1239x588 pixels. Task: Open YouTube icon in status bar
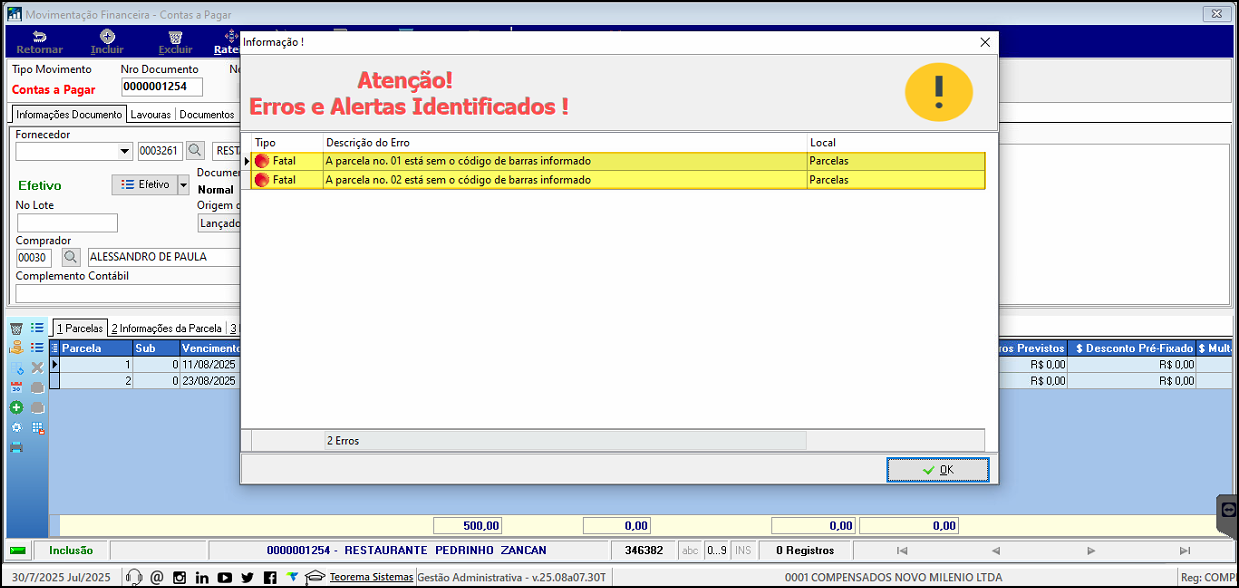(x=225, y=577)
